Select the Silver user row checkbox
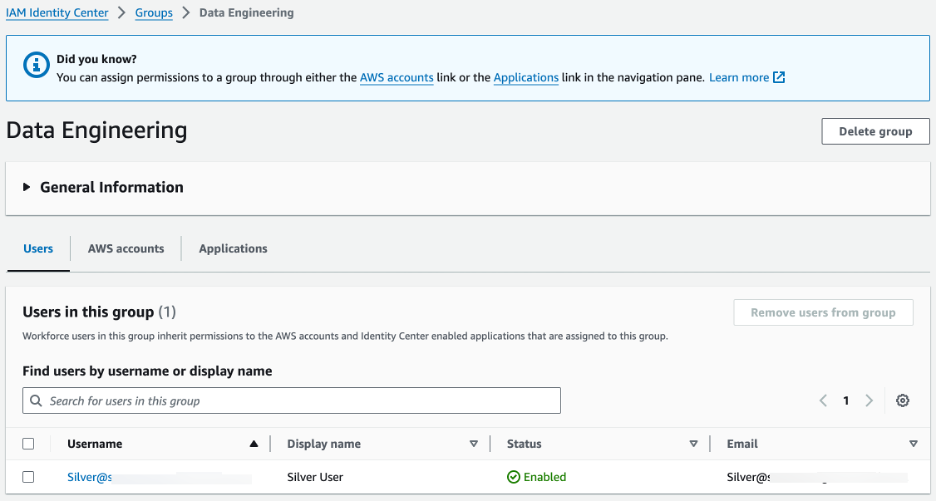The height and width of the screenshot is (502, 936). click(x=28, y=477)
